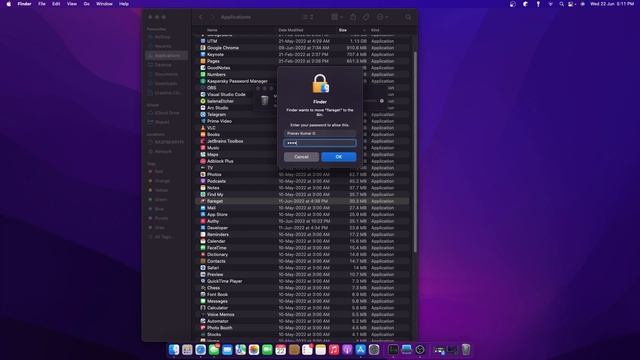Image resolution: width=640 pixels, height=360 pixels.
Task: Open the Apple menu
Action: click(x=9, y=4)
